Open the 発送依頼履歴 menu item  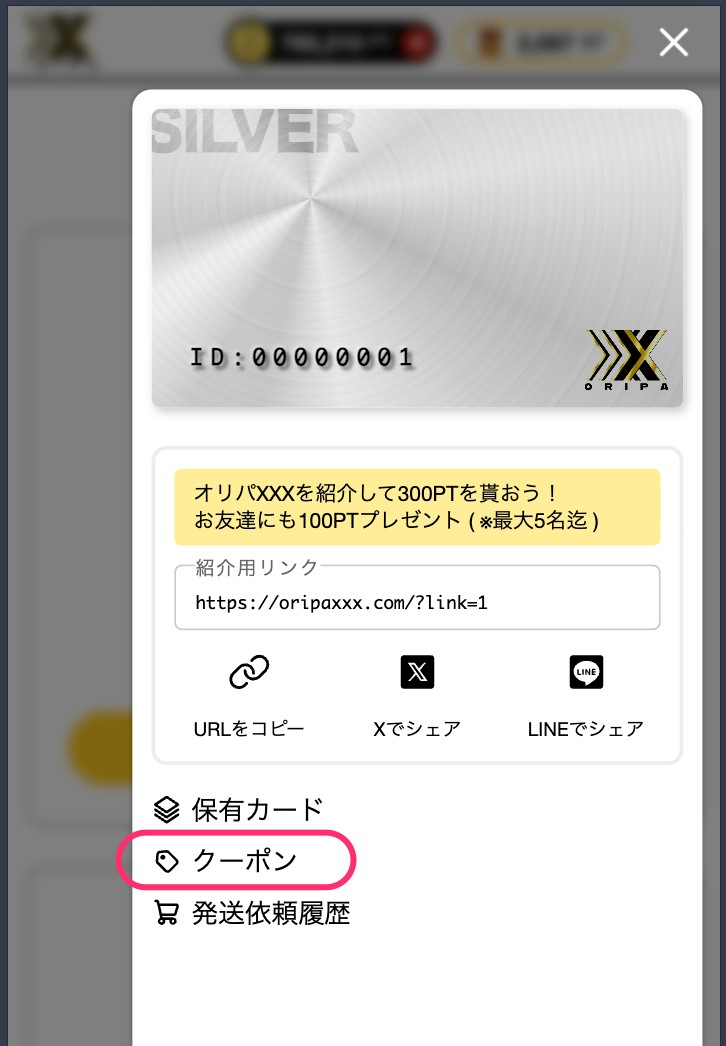(252, 913)
